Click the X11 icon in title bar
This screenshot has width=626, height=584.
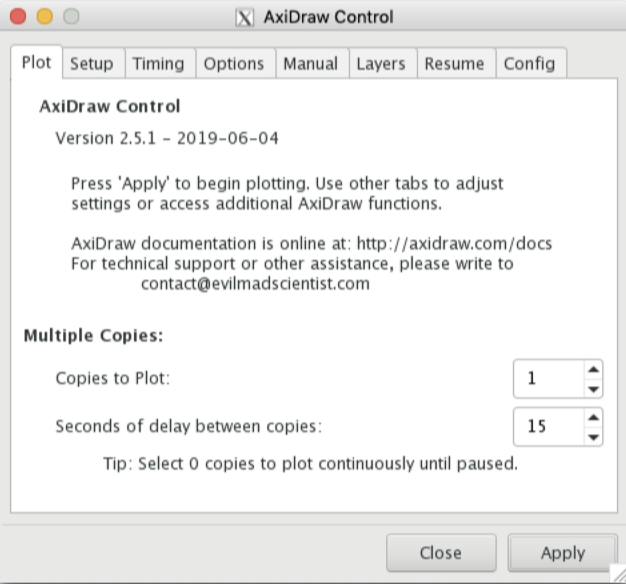click(244, 17)
